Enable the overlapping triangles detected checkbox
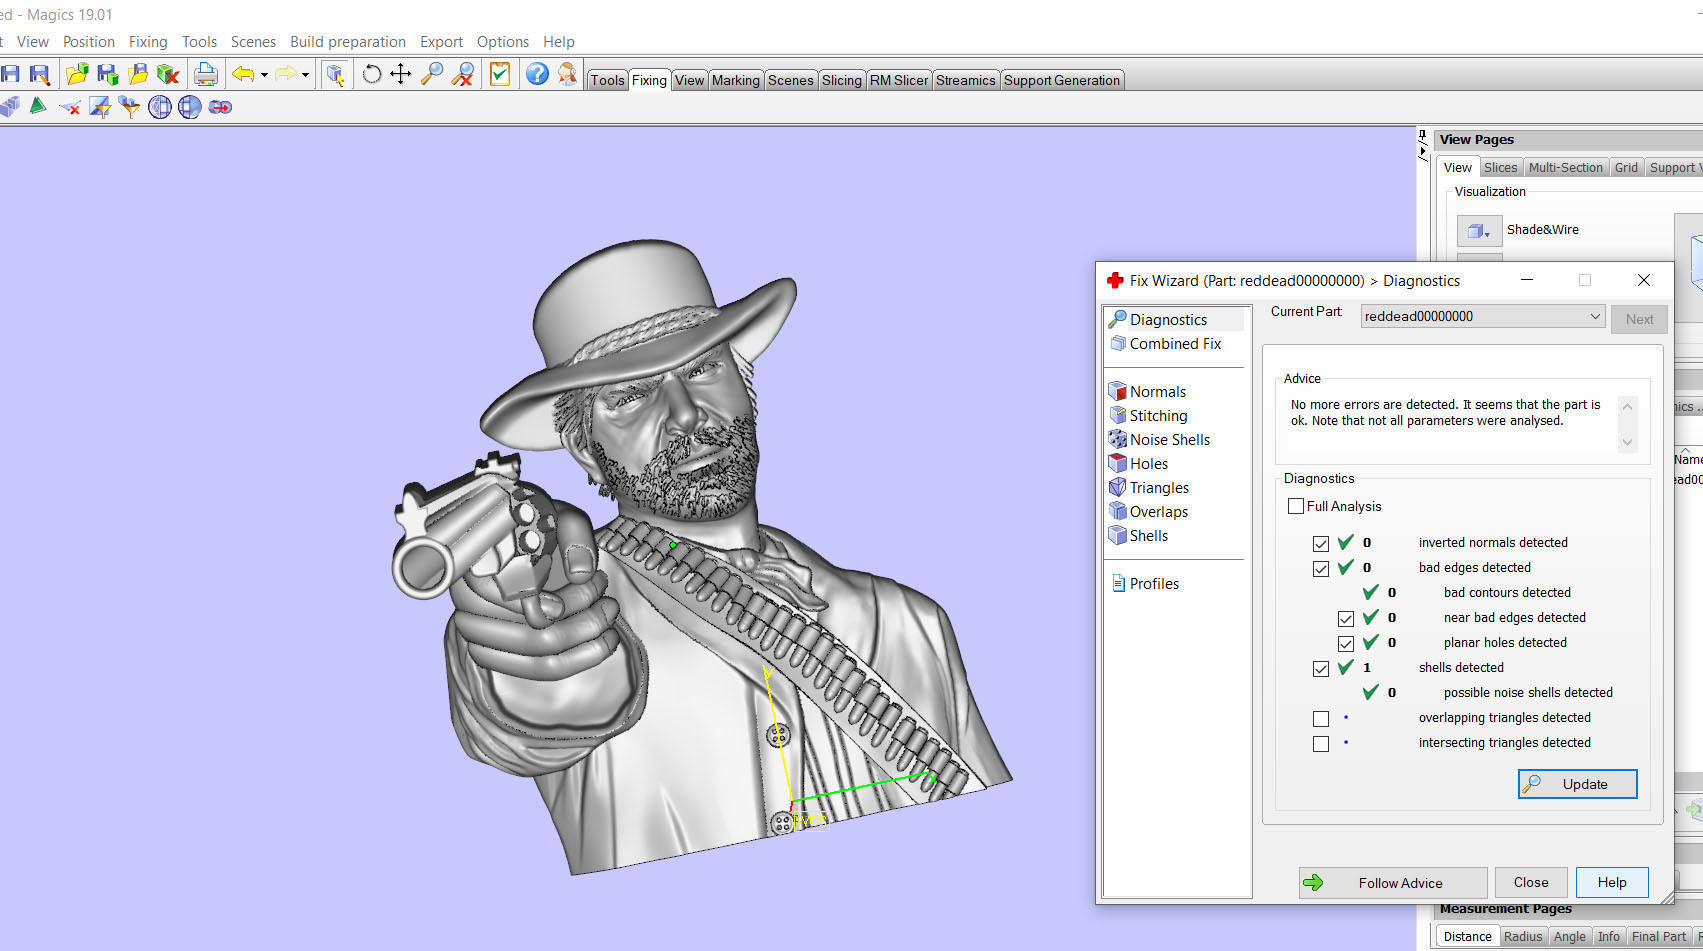The image size is (1703, 951). [x=1321, y=718]
